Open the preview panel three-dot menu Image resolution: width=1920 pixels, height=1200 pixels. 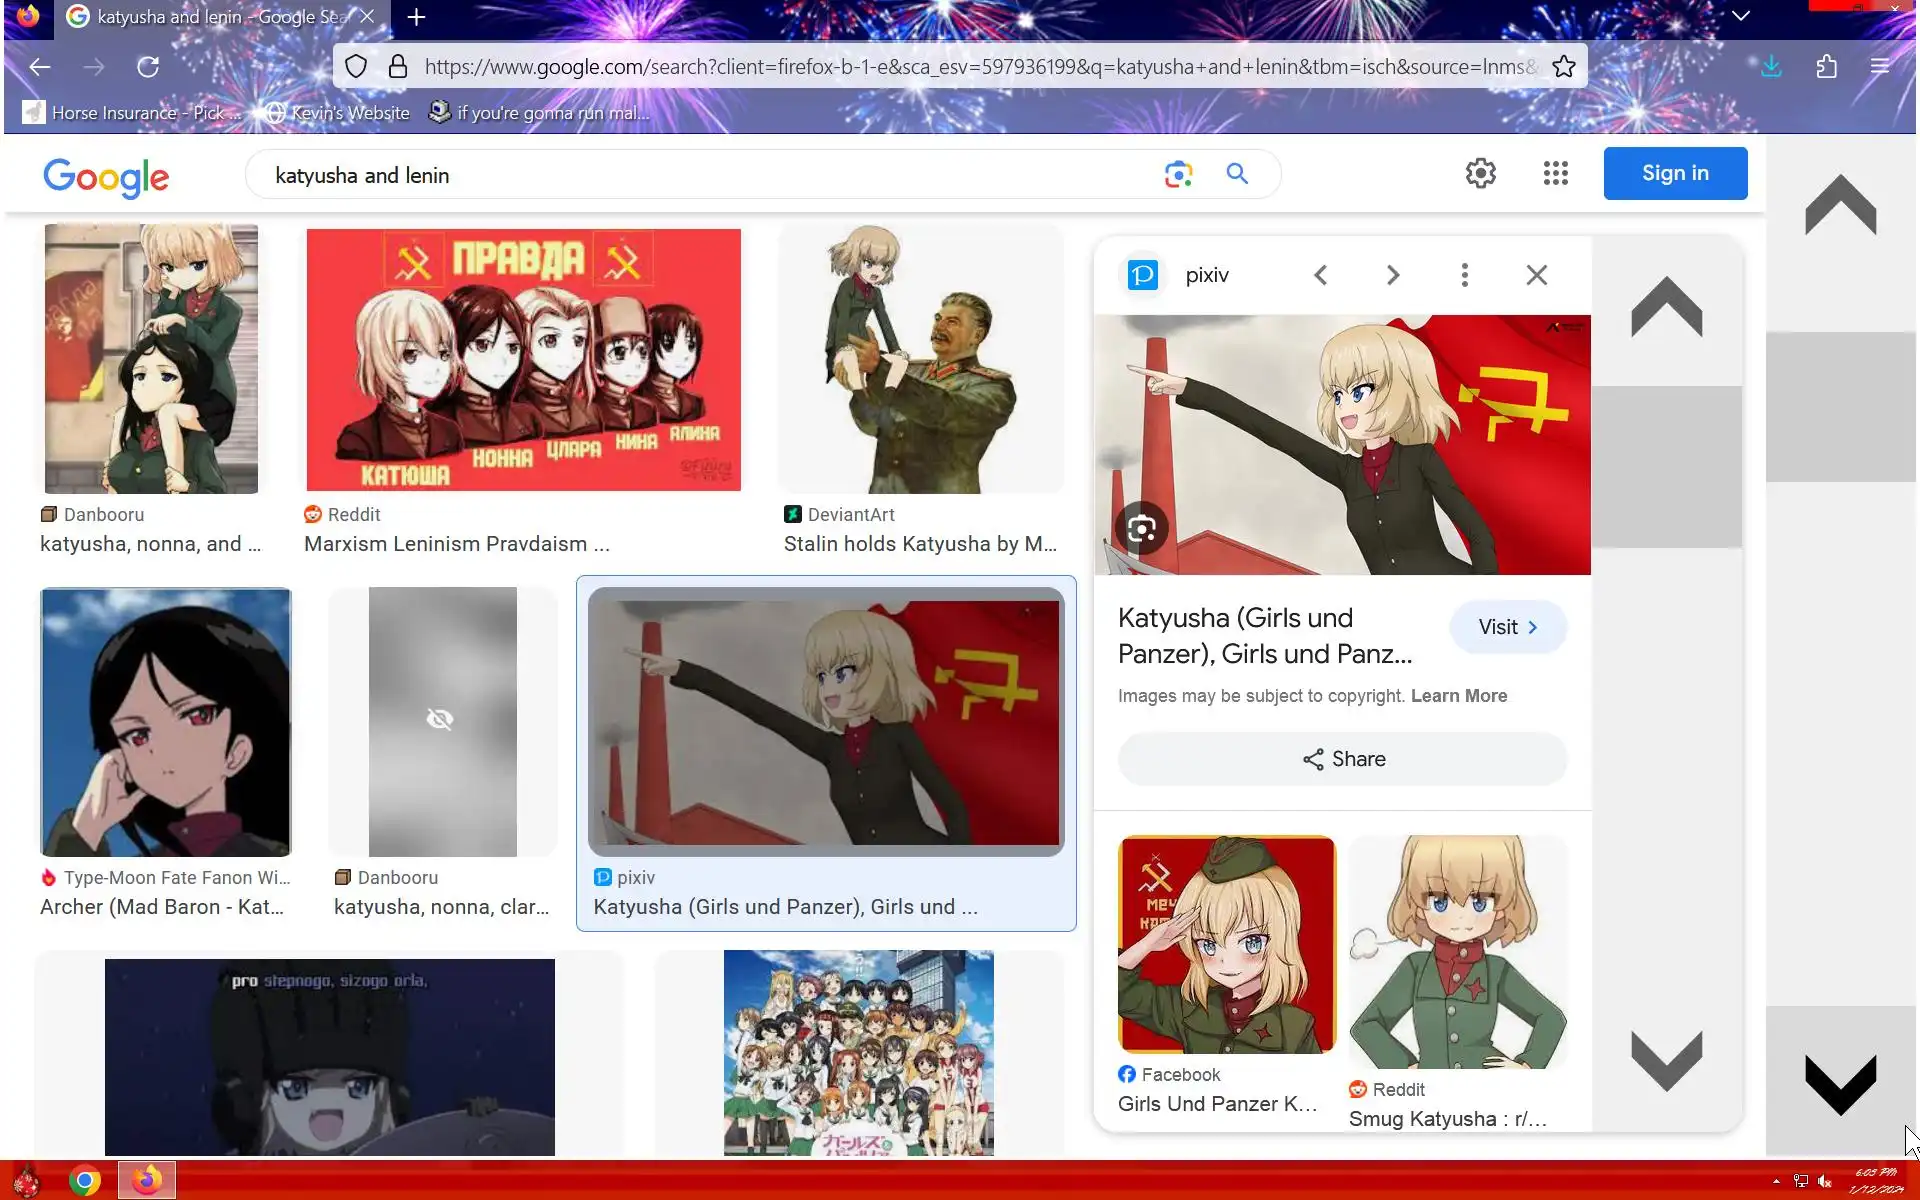[x=1464, y=275]
